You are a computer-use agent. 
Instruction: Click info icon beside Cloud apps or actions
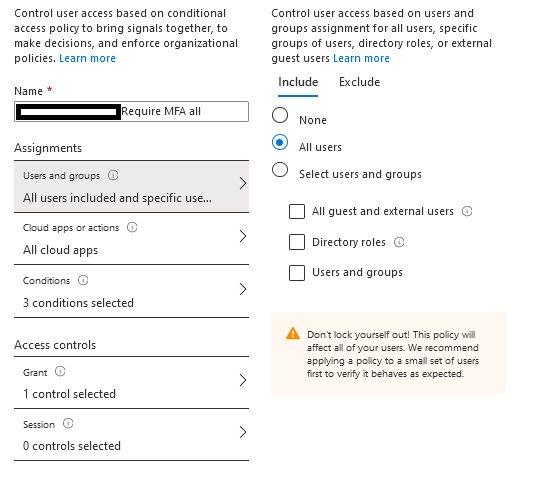coord(132,227)
